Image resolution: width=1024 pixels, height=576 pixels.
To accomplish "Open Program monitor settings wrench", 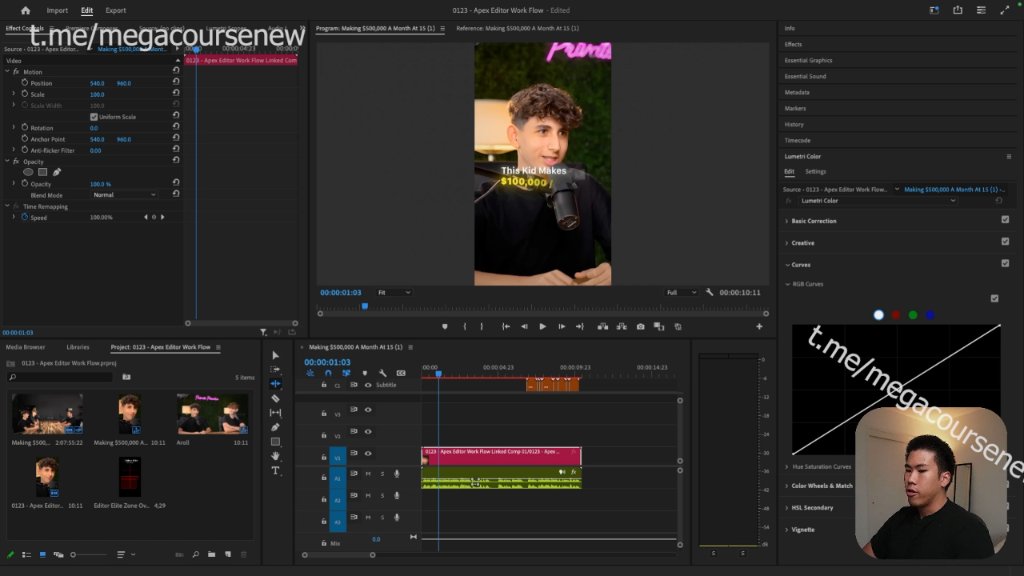I will point(709,293).
